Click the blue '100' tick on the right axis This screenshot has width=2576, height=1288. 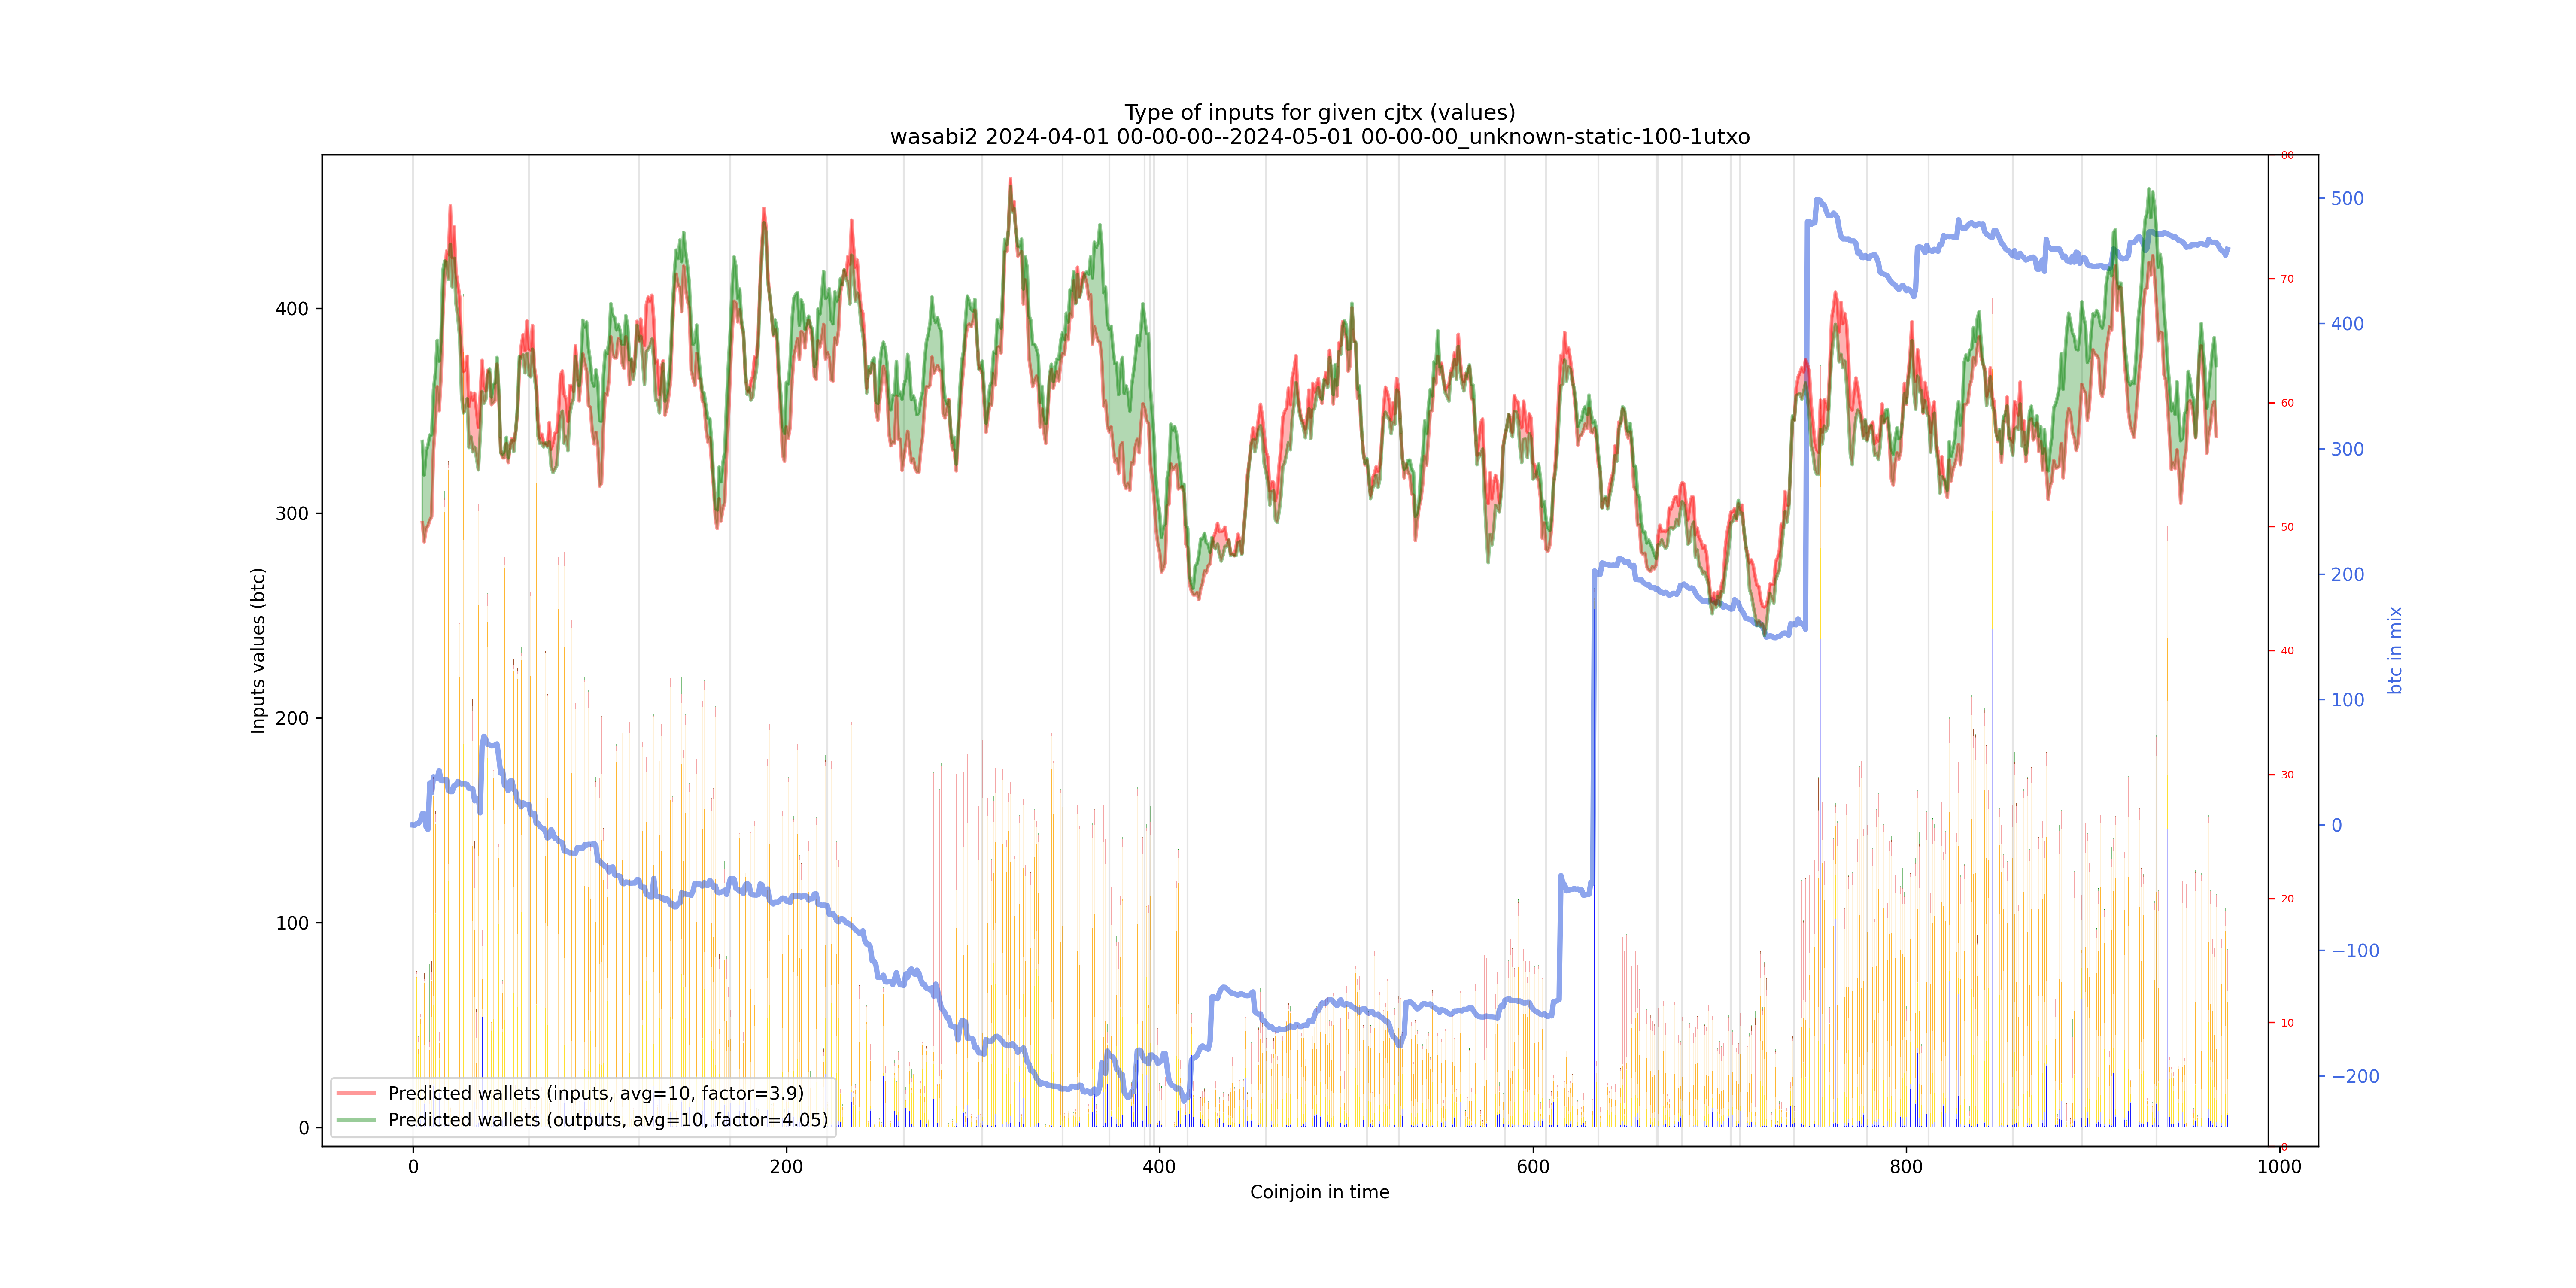pos(2347,700)
